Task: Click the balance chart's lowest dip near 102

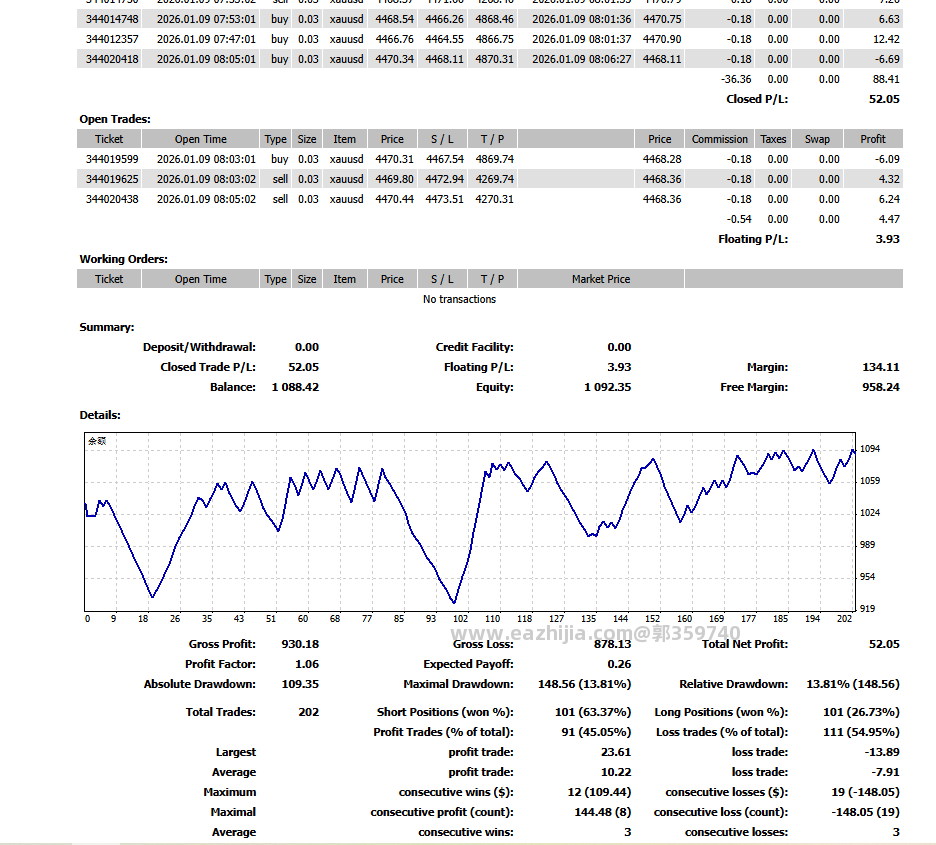Action: click(x=454, y=602)
